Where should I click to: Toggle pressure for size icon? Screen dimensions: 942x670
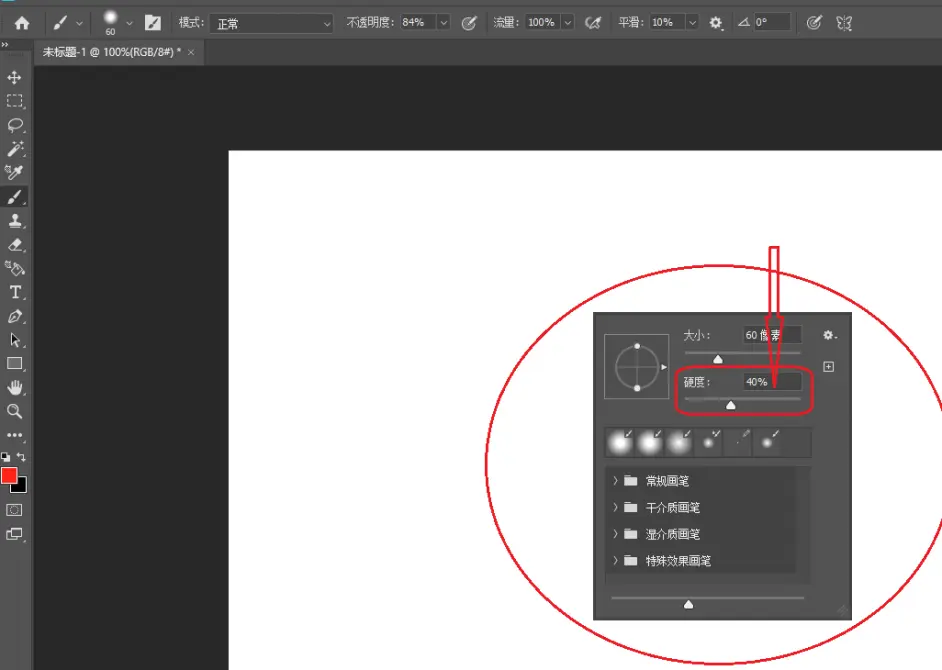(x=814, y=23)
